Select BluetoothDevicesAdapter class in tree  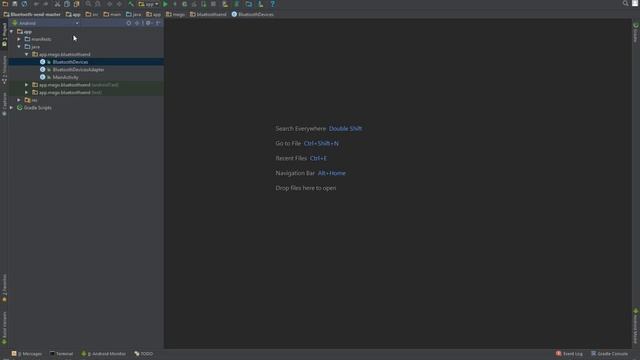[x=78, y=70]
